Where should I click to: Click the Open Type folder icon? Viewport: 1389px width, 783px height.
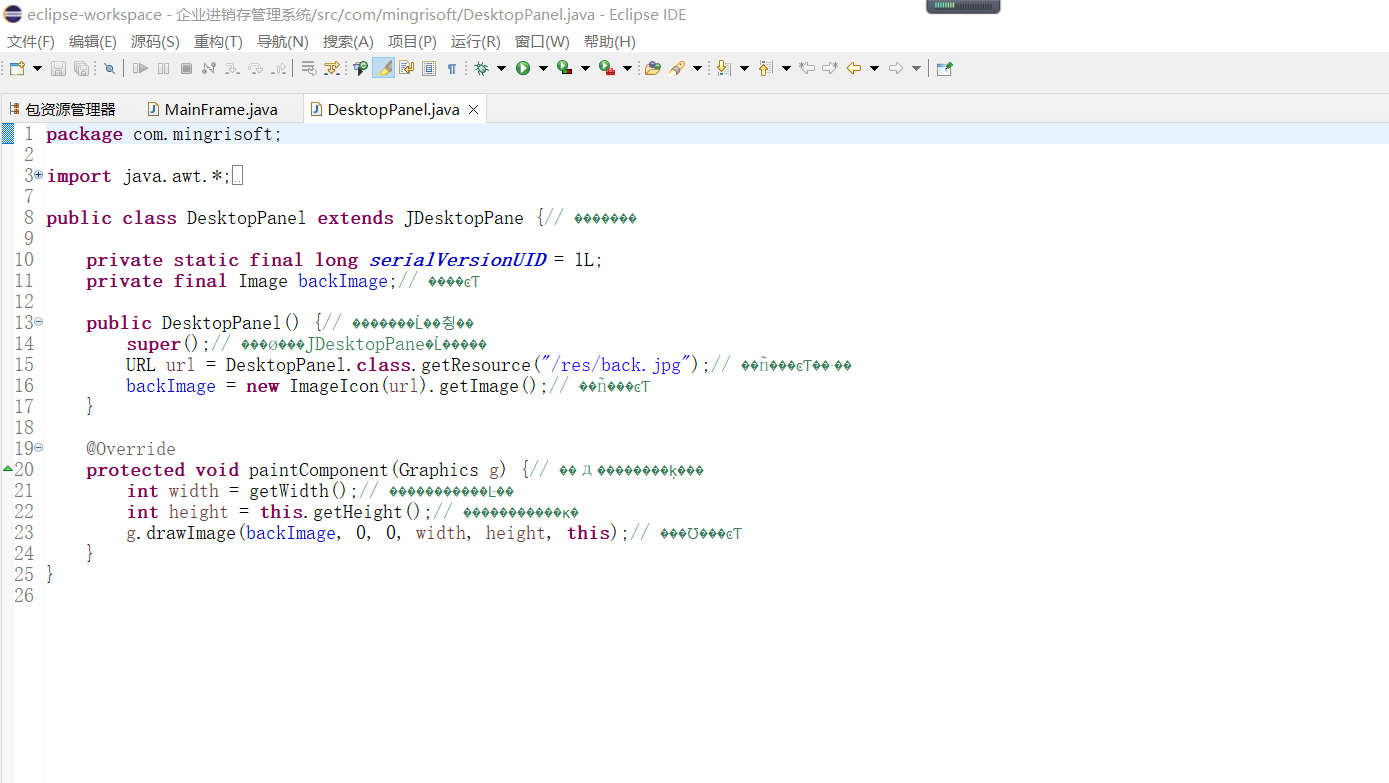(x=652, y=68)
